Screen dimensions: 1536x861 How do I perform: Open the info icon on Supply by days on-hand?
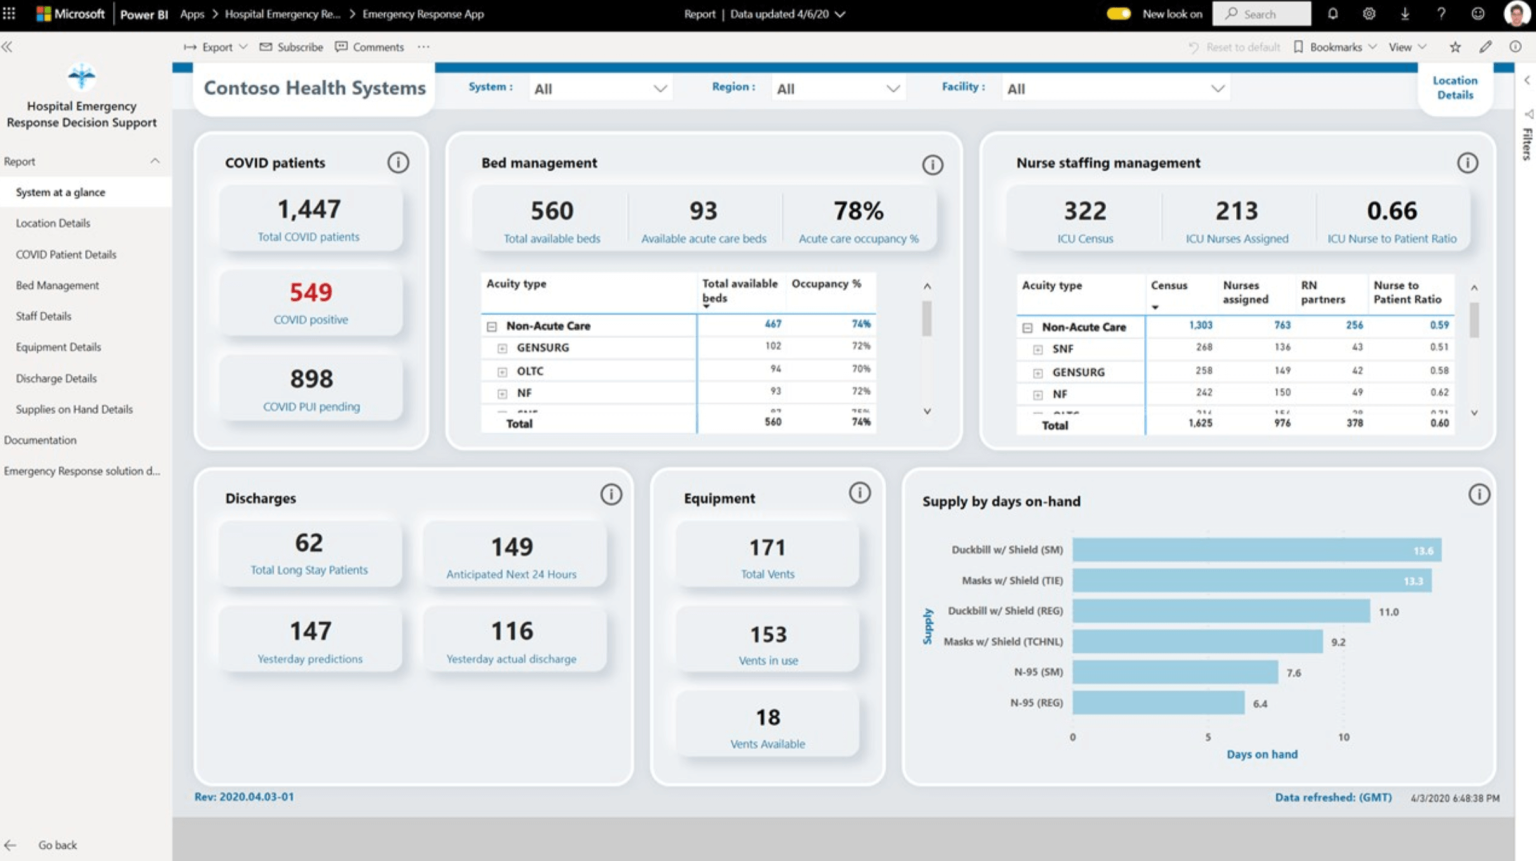[x=1479, y=493]
